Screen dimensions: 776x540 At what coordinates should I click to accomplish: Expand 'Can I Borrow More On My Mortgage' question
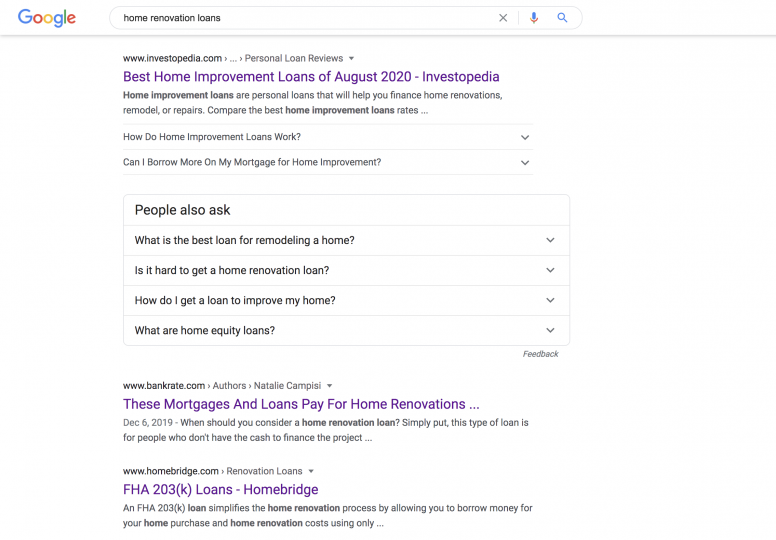point(525,163)
